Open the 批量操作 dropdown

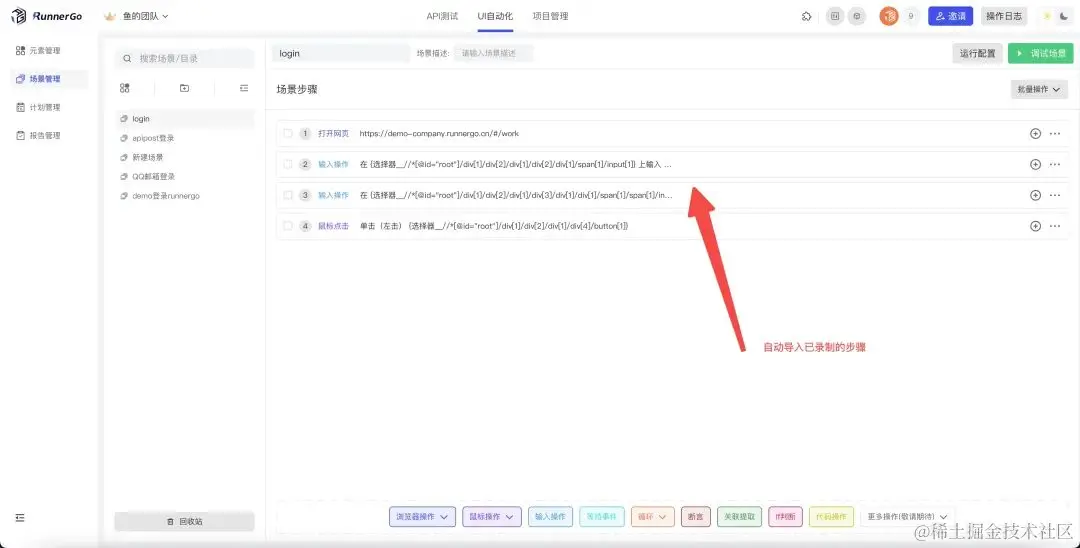pos(1039,89)
